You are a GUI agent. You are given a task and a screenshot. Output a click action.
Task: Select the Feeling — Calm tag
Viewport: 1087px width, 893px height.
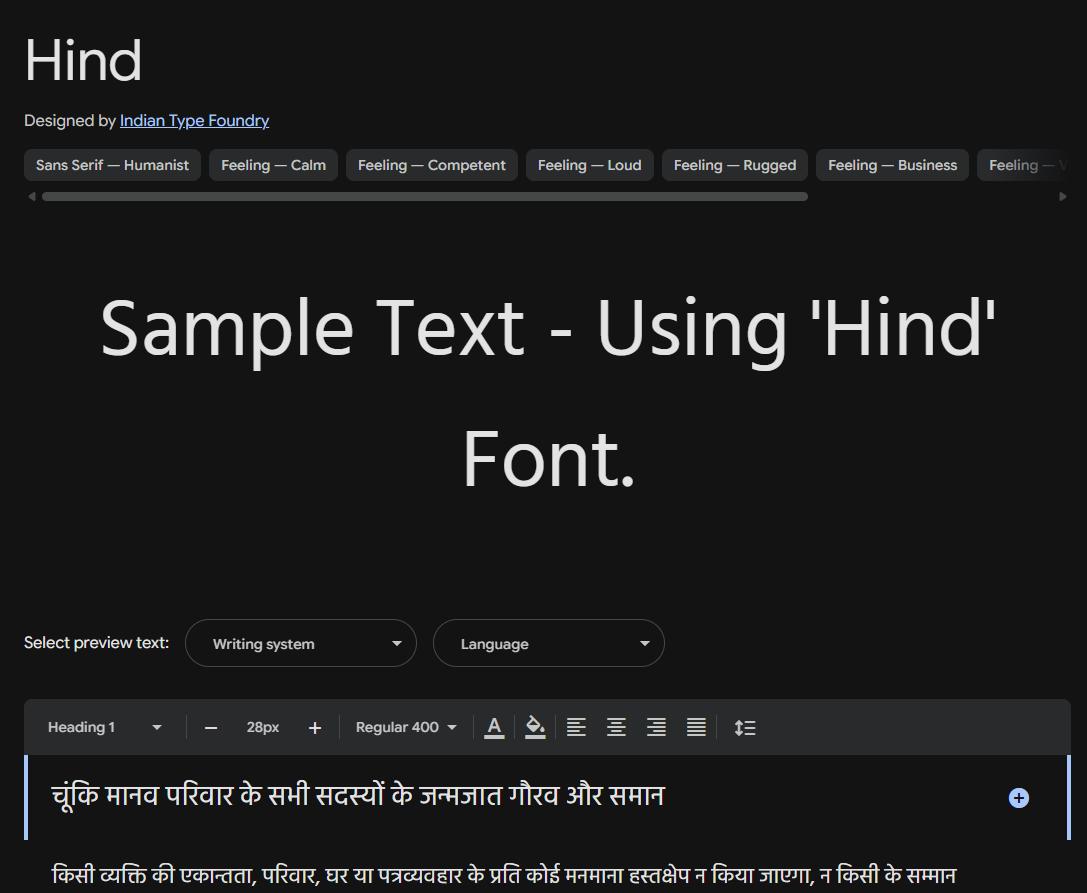(x=273, y=165)
